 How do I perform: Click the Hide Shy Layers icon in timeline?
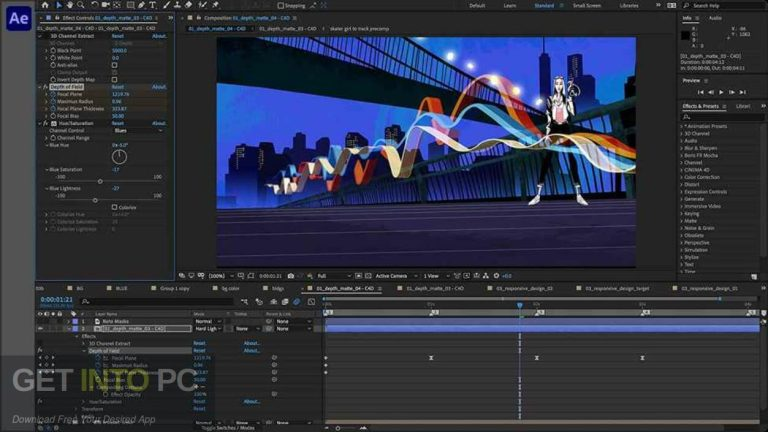coord(273,302)
